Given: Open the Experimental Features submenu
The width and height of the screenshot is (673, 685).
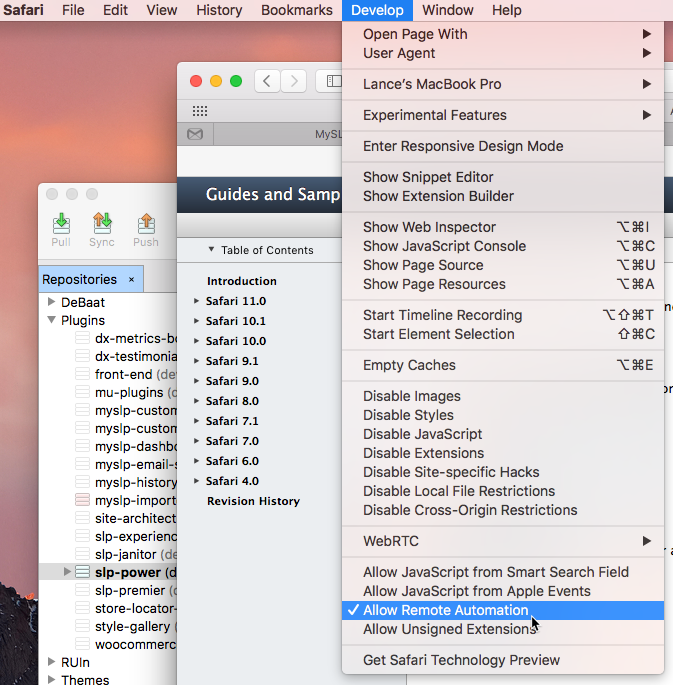Looking at the screenshot, I should click(x=503, y=115).
